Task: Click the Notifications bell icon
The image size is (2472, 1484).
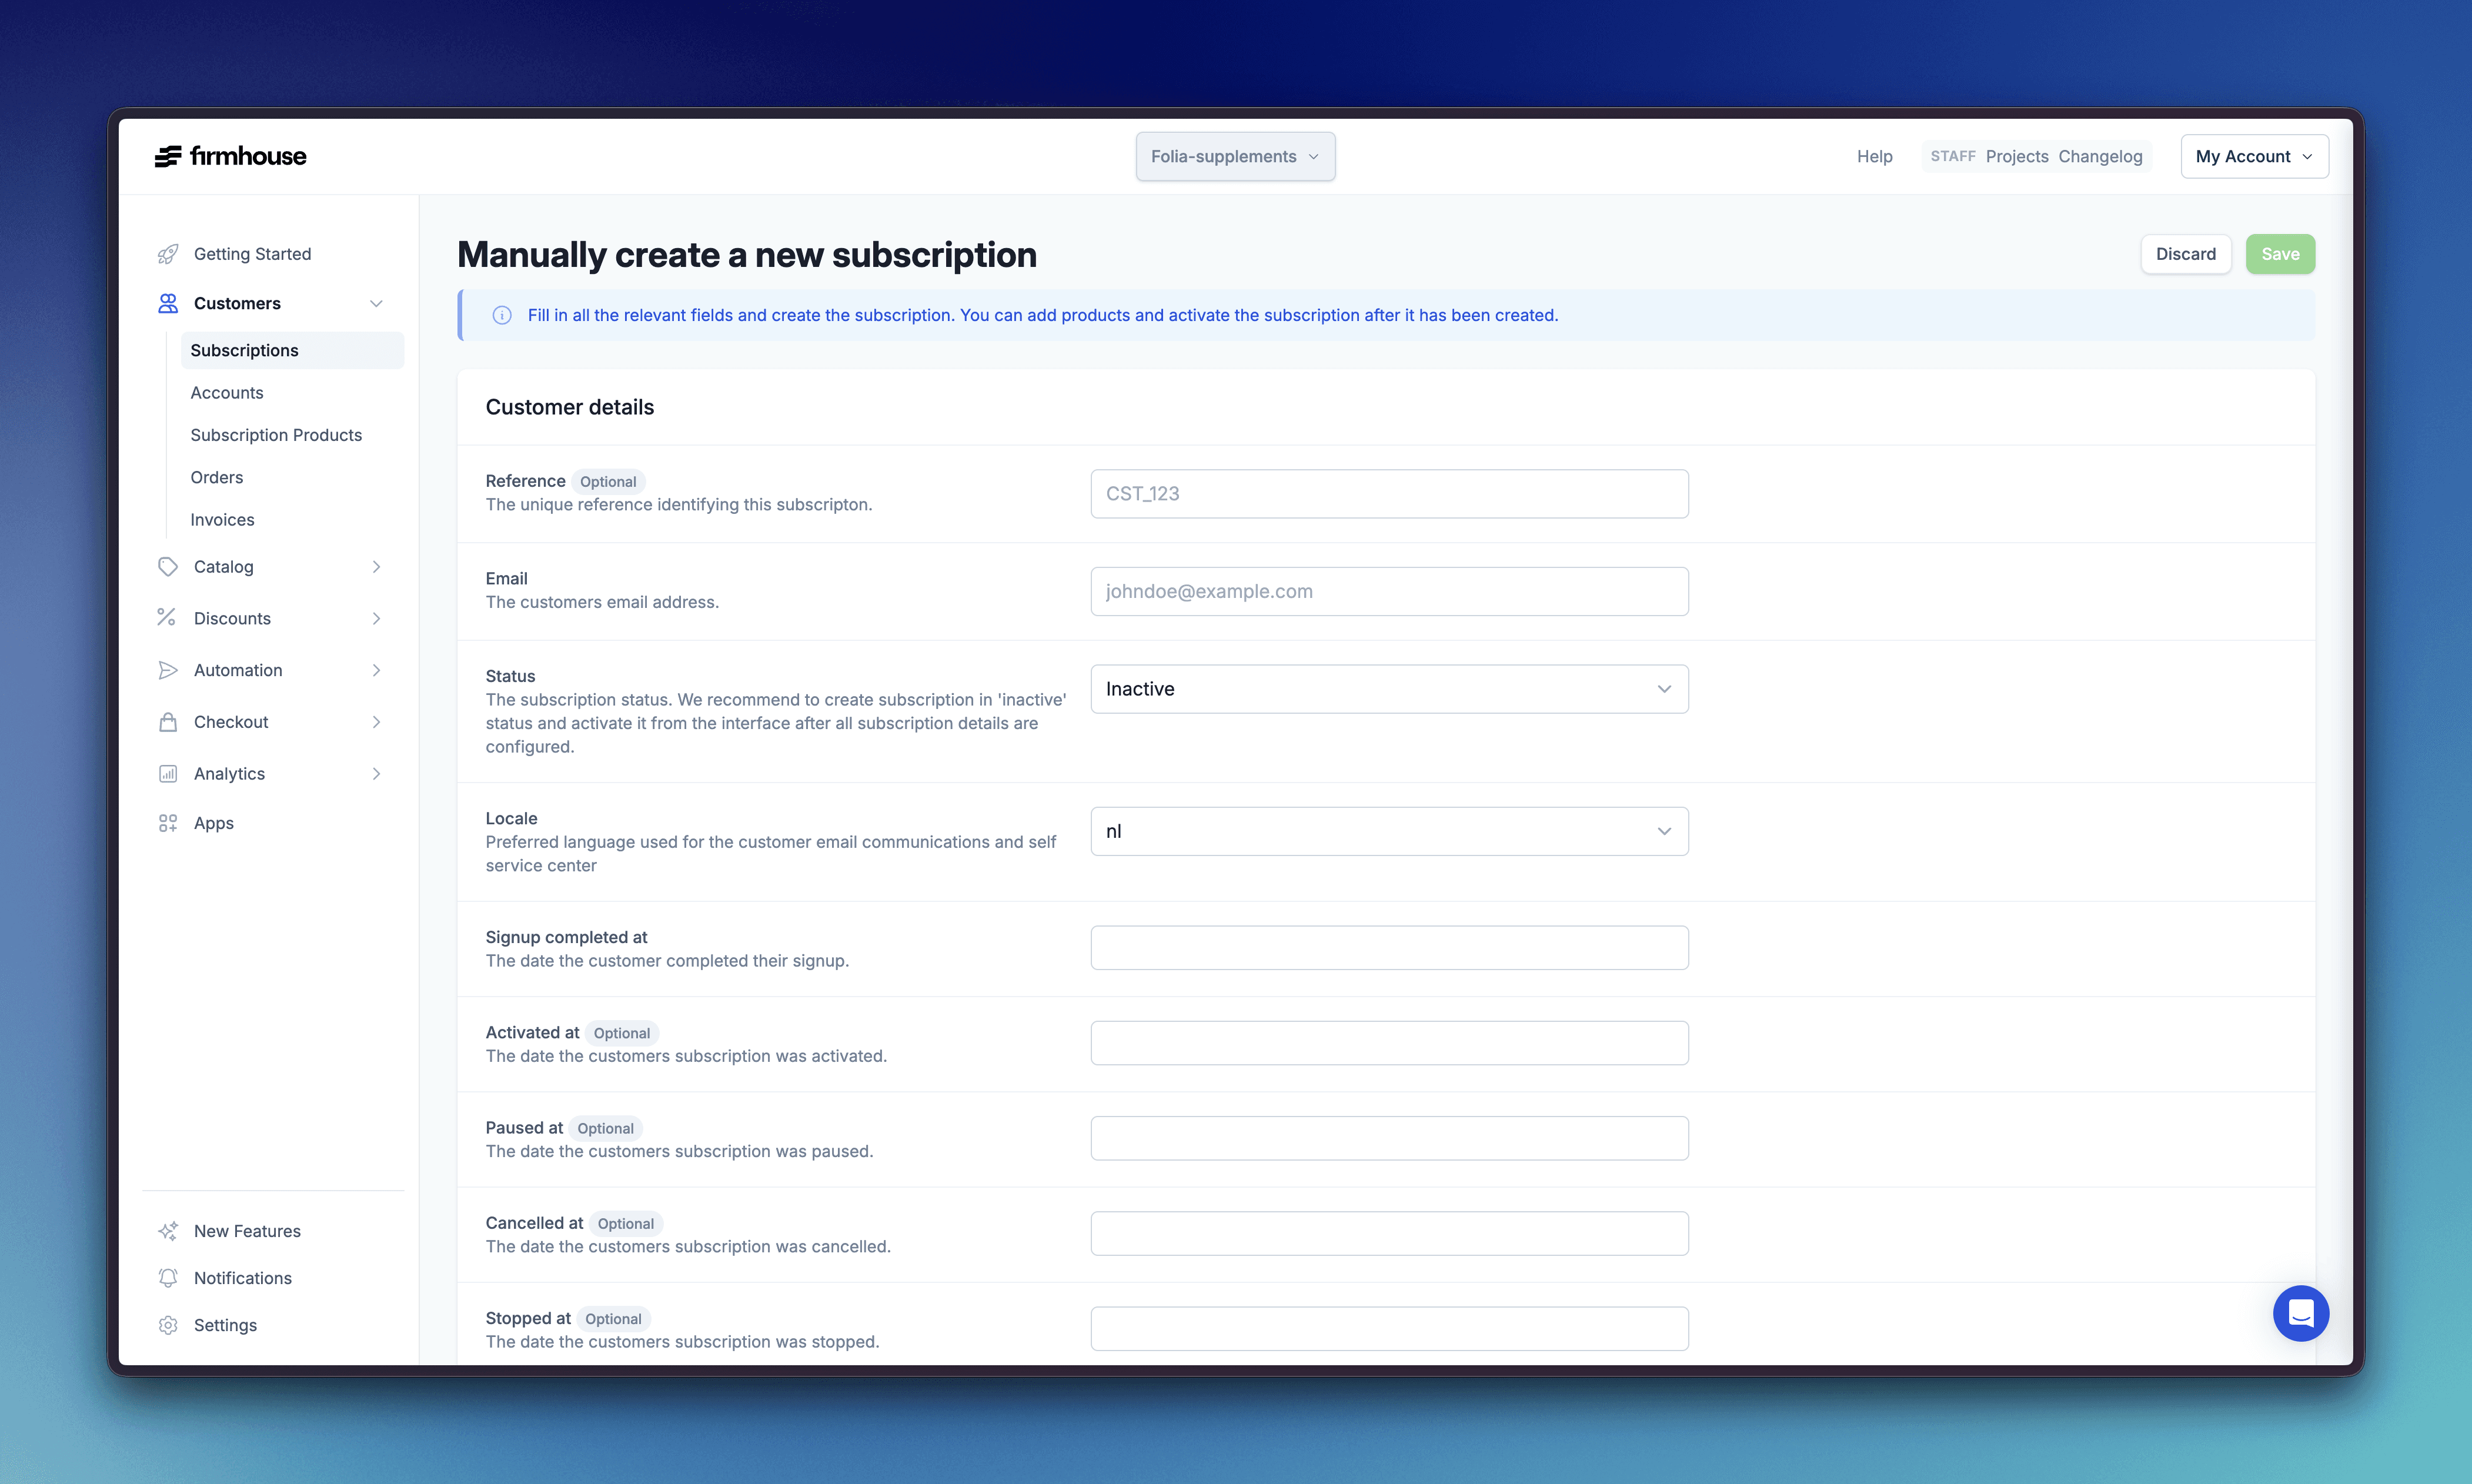Action: 168,1278
